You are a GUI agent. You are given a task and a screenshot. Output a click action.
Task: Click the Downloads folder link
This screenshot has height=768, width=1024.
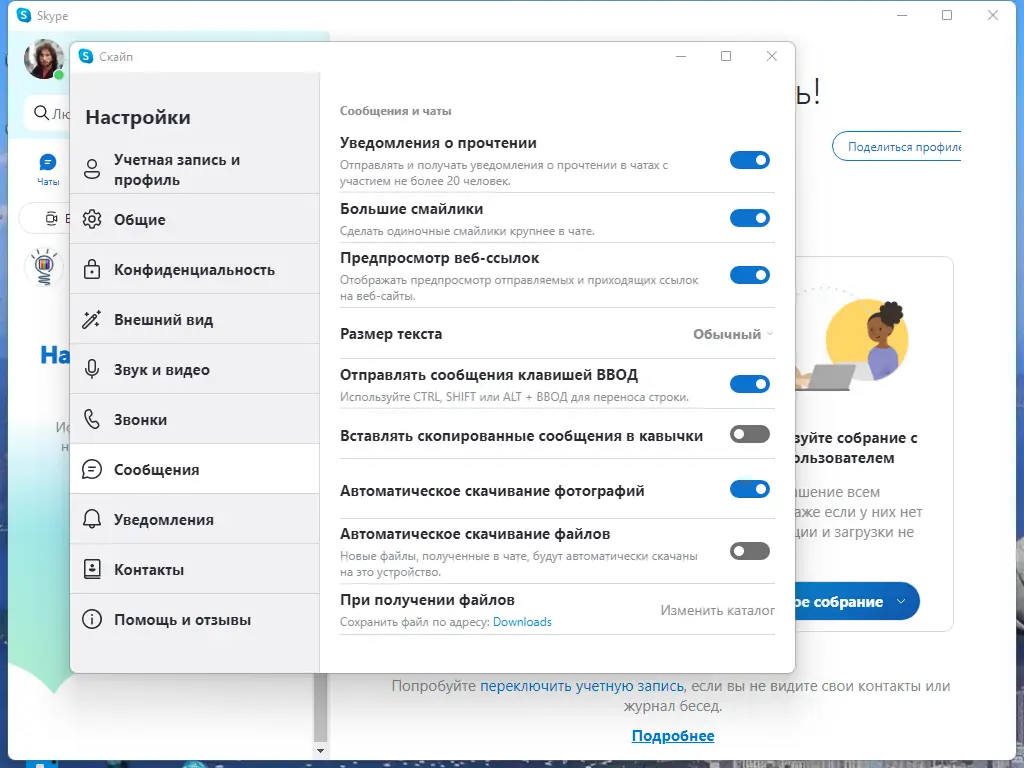(525, 622)
